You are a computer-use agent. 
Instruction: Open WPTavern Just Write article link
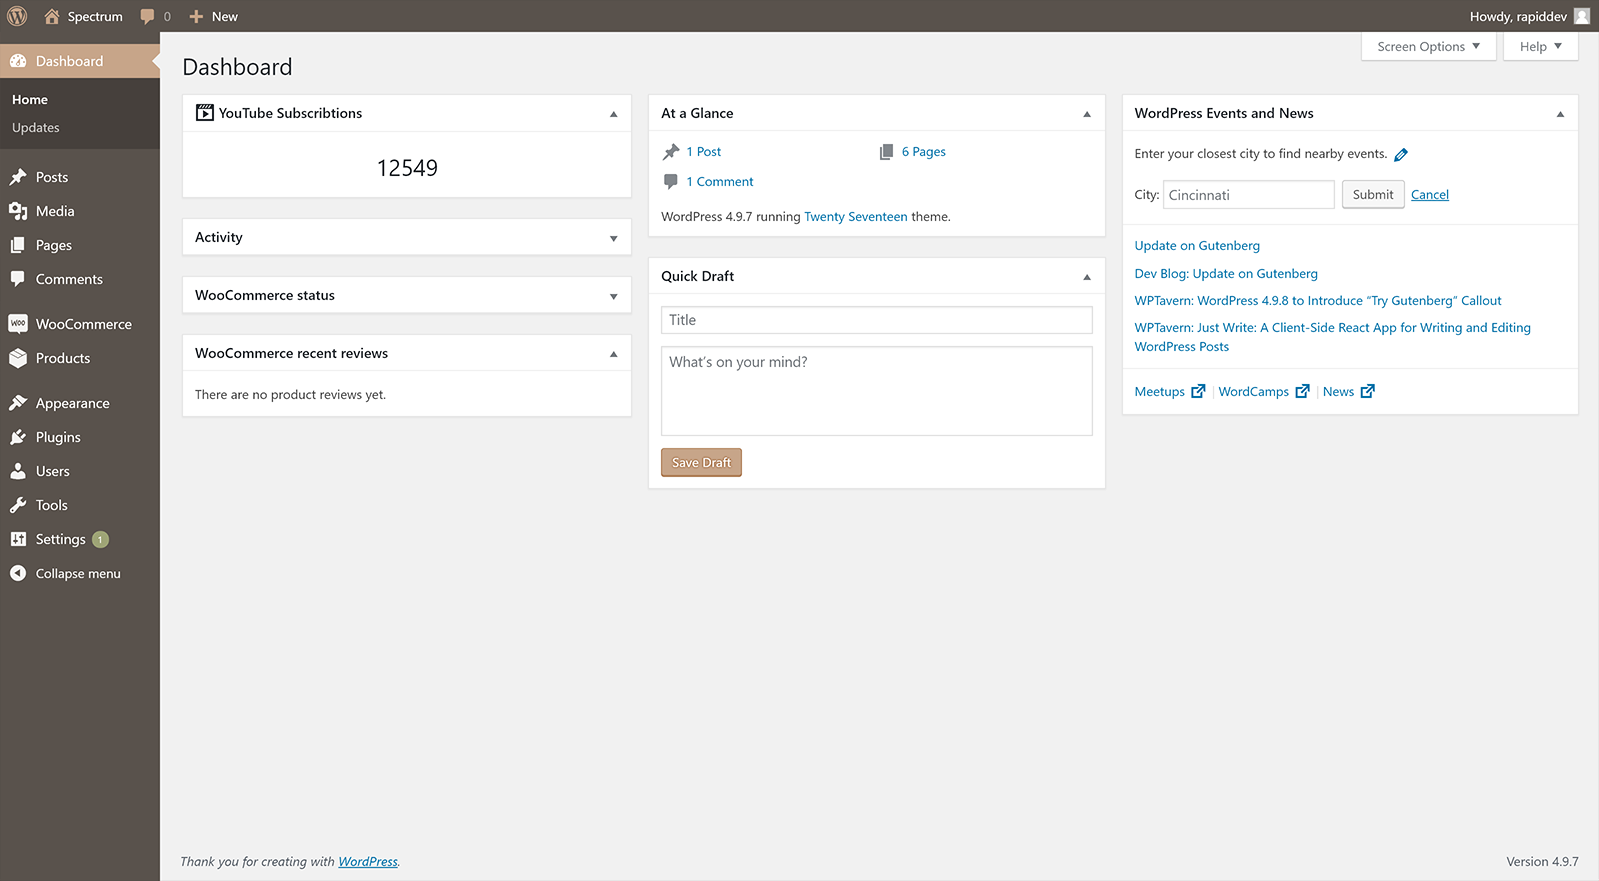(1332, 337)
